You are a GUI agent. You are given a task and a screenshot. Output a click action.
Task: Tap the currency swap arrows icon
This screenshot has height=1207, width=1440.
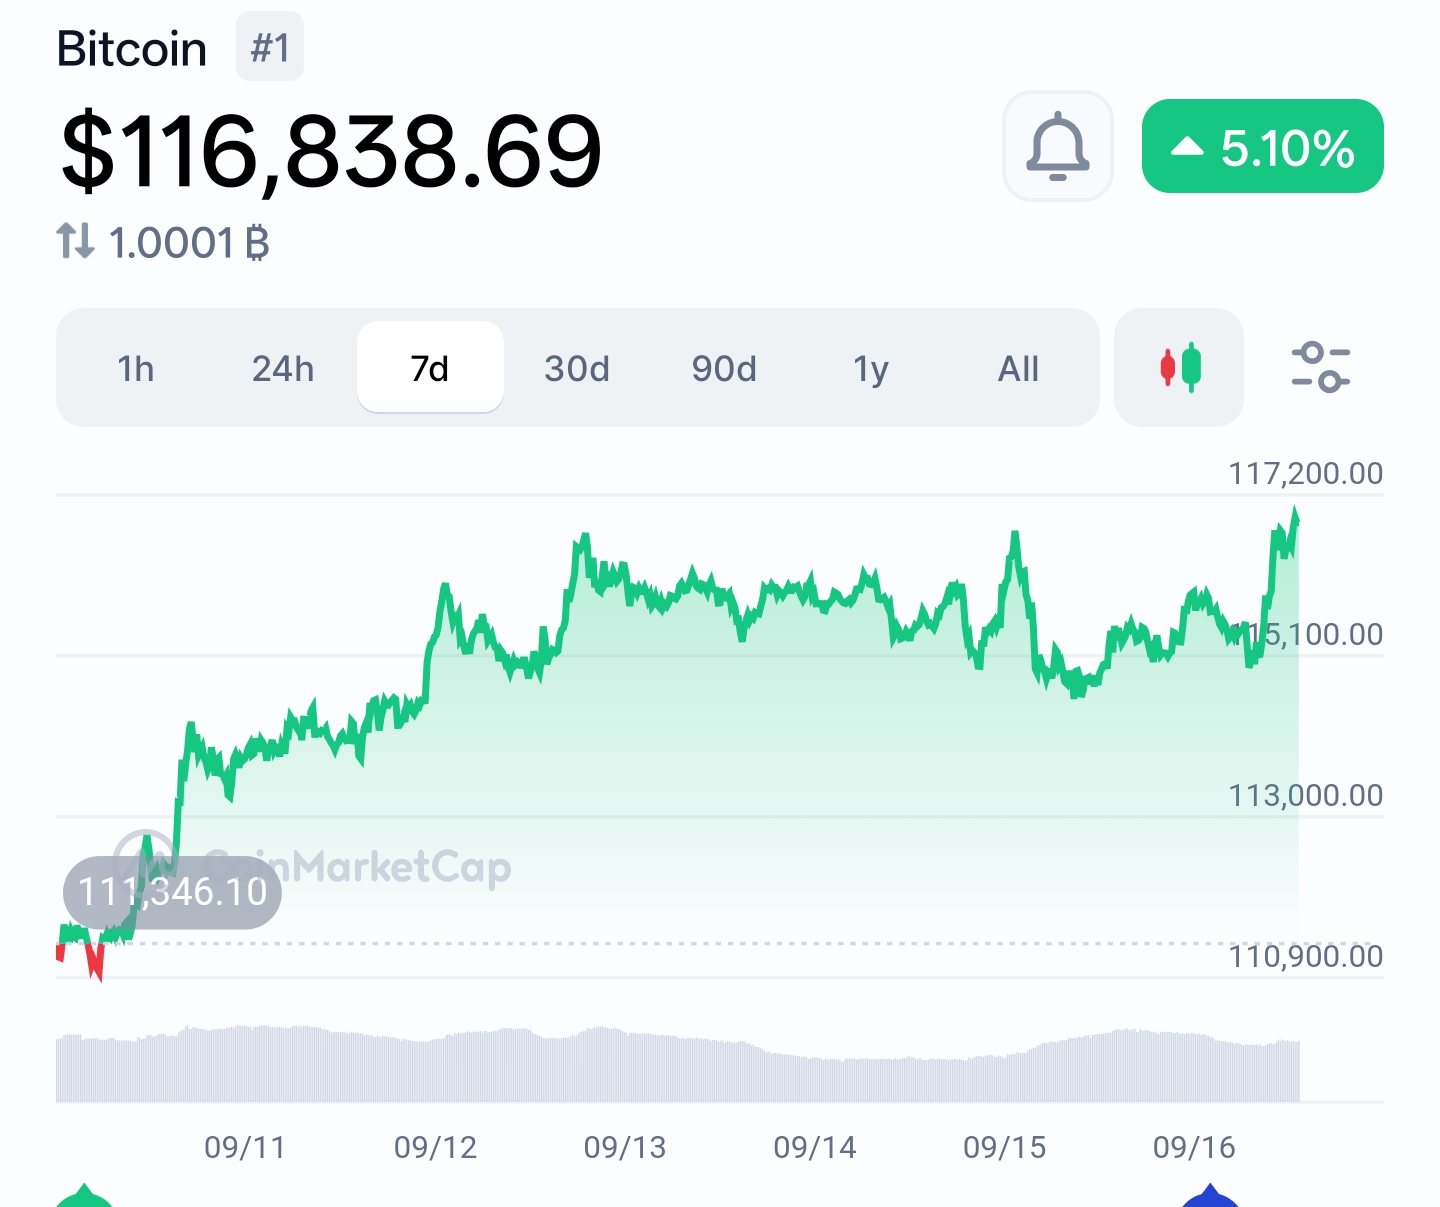coord(75,242)
